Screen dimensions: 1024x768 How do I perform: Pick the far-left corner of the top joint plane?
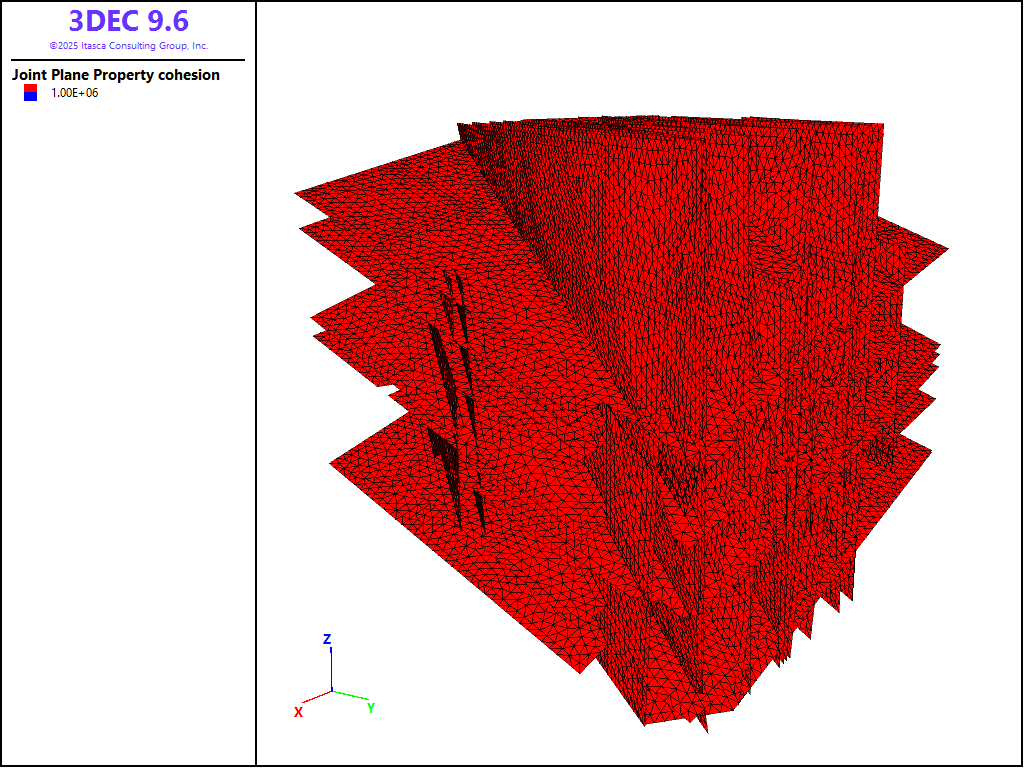coord(297,193)
